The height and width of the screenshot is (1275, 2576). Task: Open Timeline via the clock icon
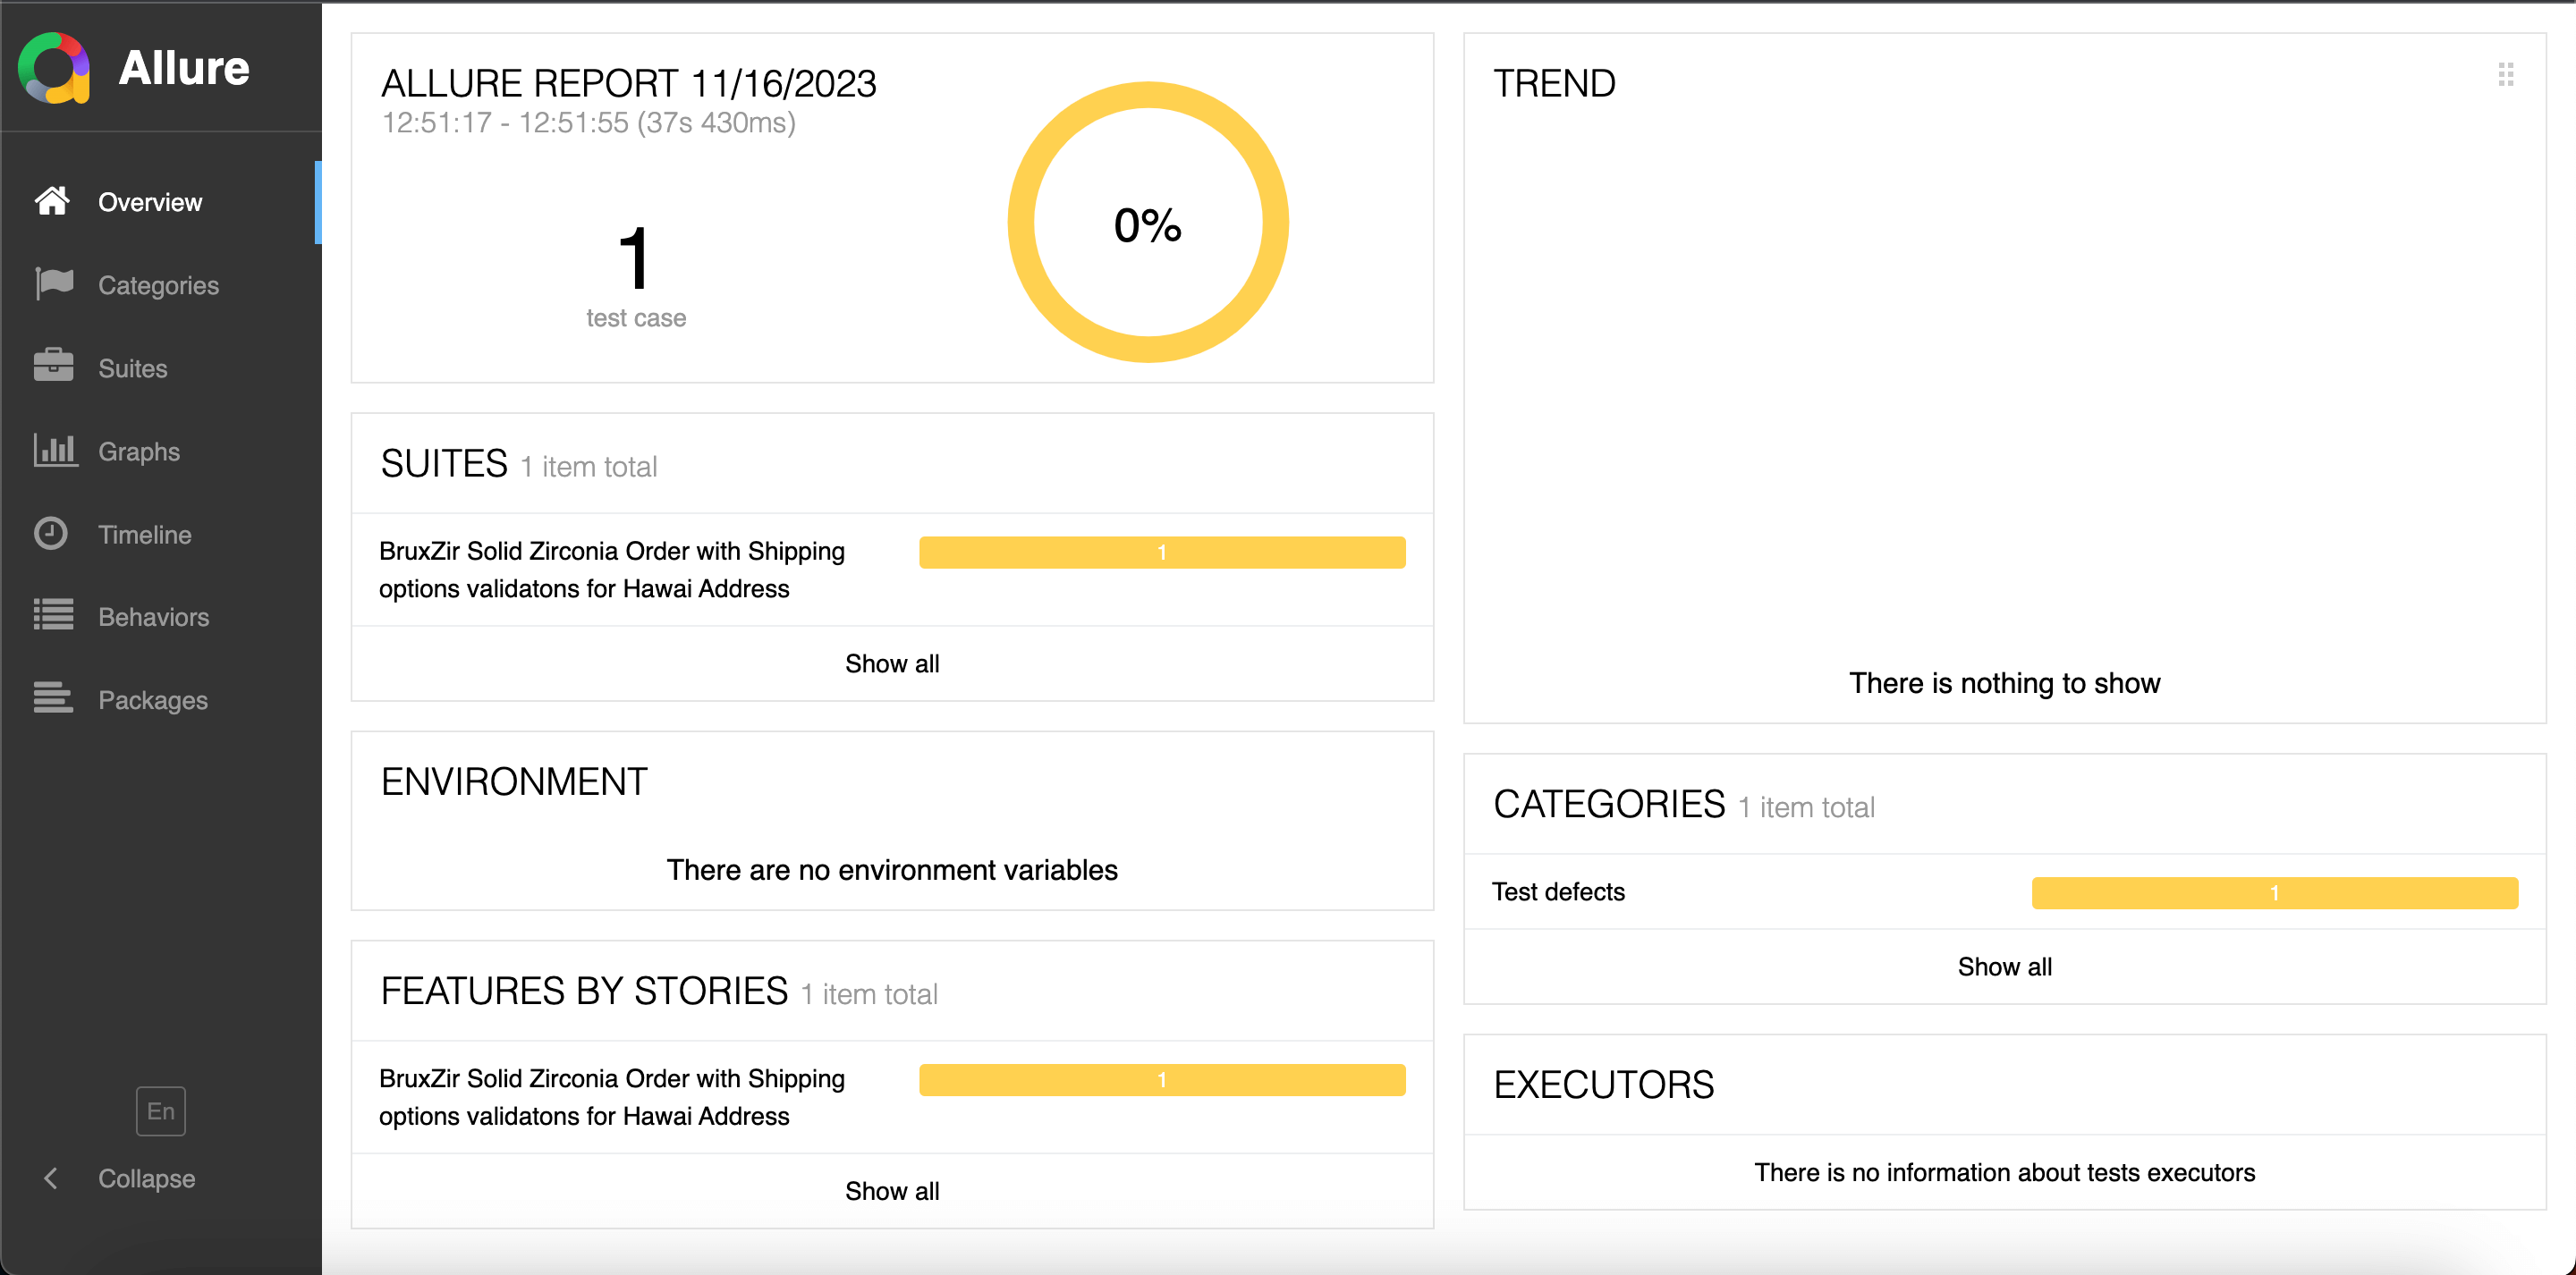click(x=51, y=533)
